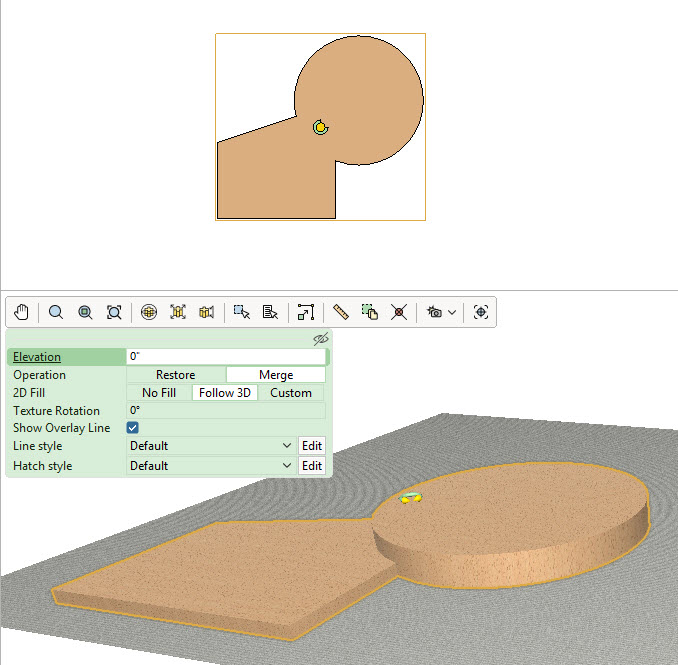Select the Merge operation
678x665 pixels.
(275, 375)
